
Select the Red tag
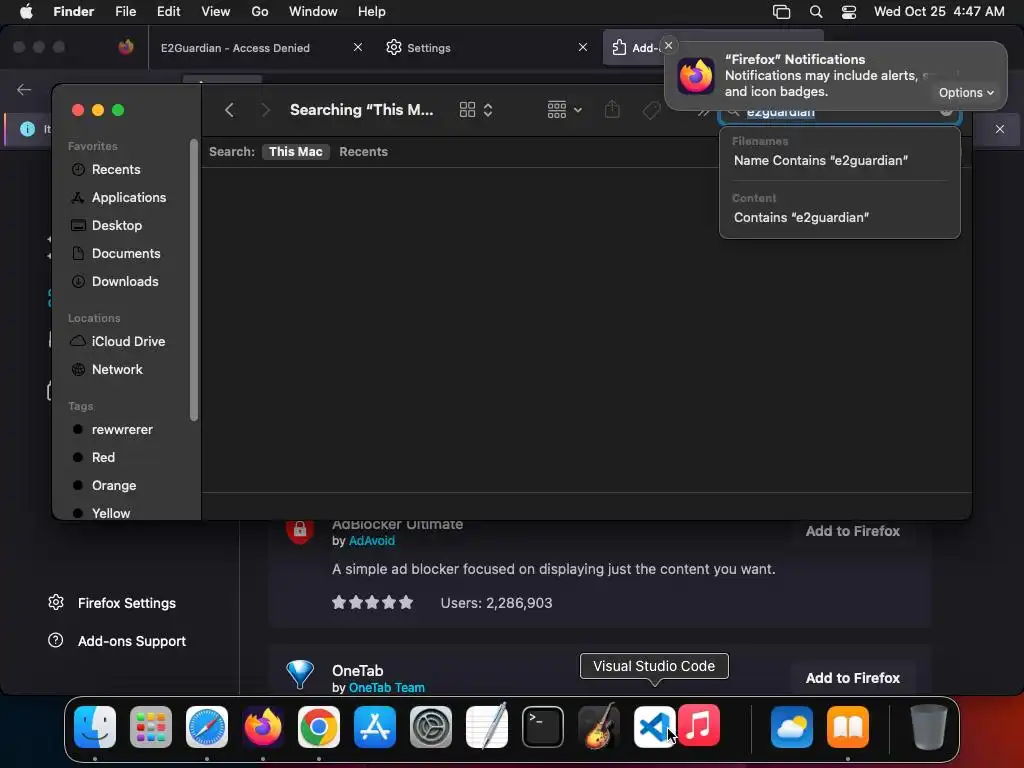(103, 458)
